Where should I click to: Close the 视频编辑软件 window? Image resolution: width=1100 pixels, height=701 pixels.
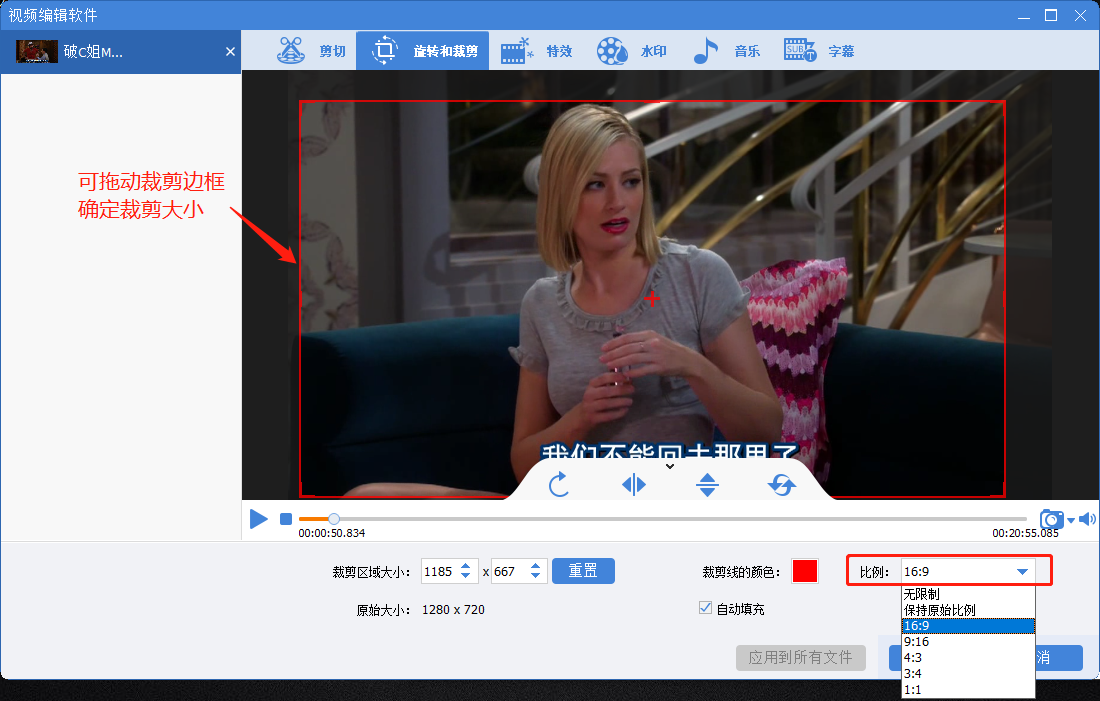point(1080,15)
